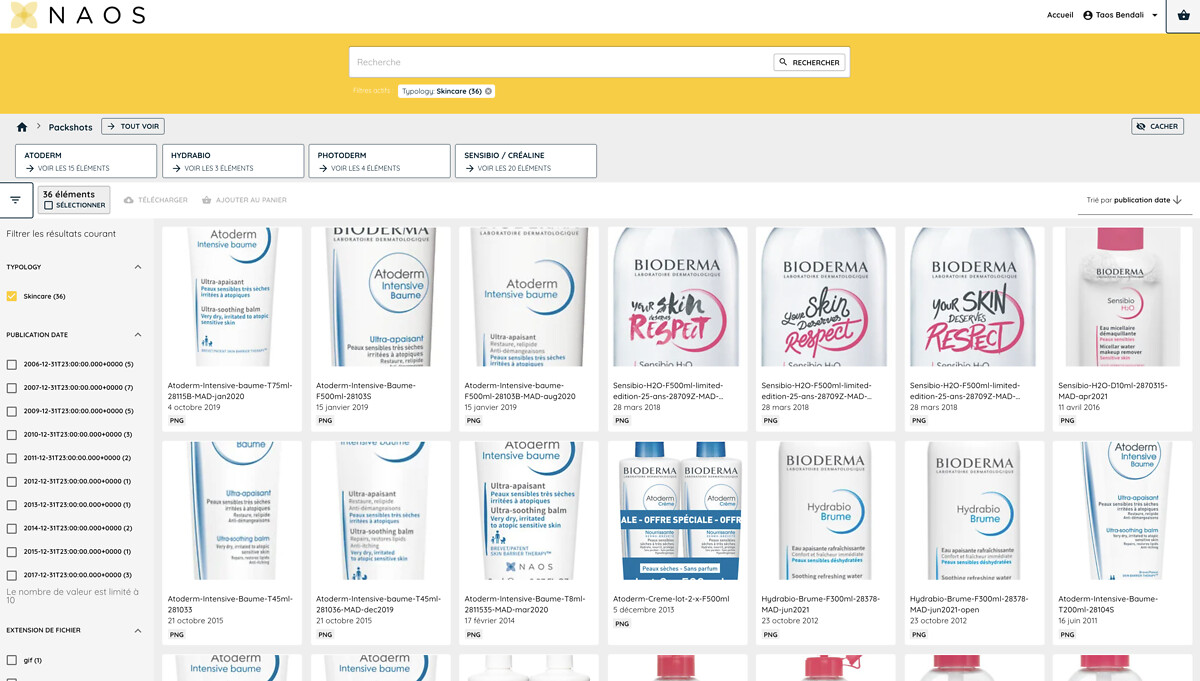The width and height of the screenshot is (1200, 681).
Task: Click the date 17 février 2014
Action: (x=491, y=620)
